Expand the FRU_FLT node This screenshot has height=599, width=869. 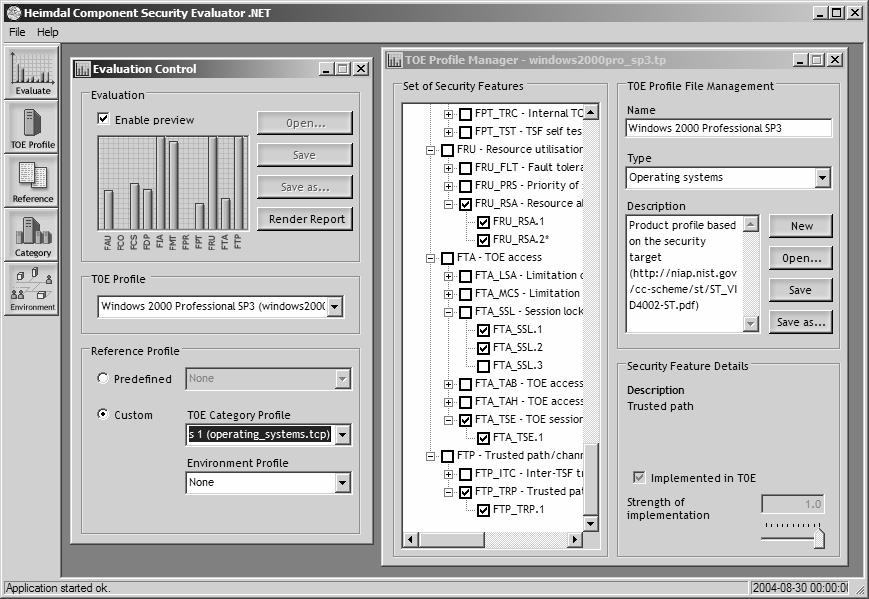(448, 168)
